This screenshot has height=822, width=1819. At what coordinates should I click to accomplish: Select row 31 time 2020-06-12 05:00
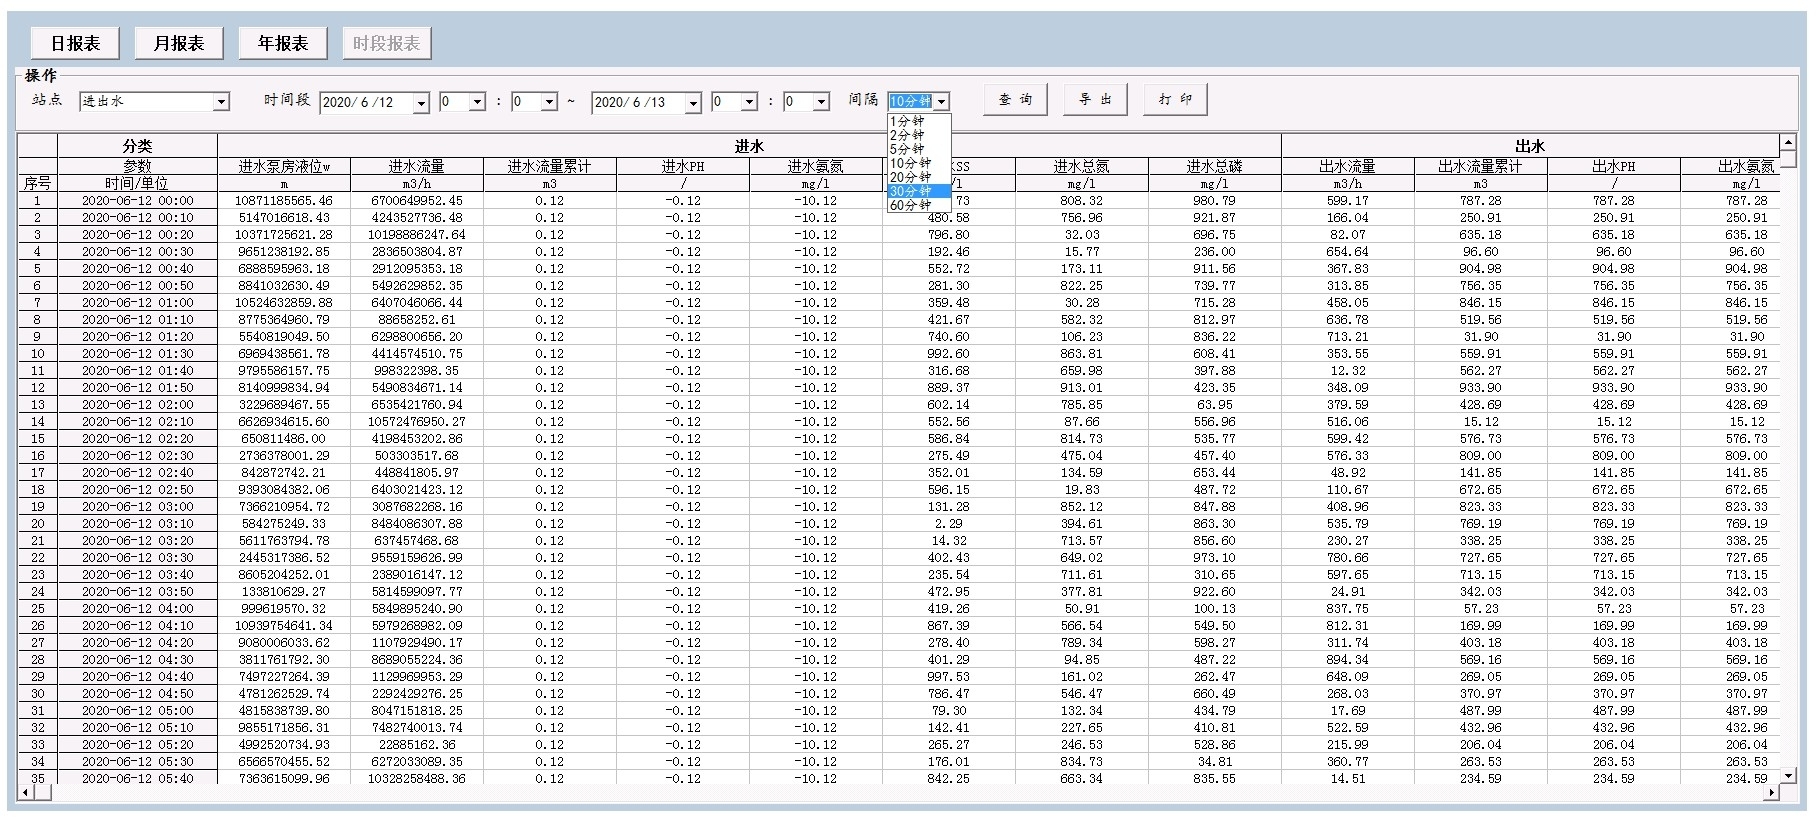click(x=137, y=711)
